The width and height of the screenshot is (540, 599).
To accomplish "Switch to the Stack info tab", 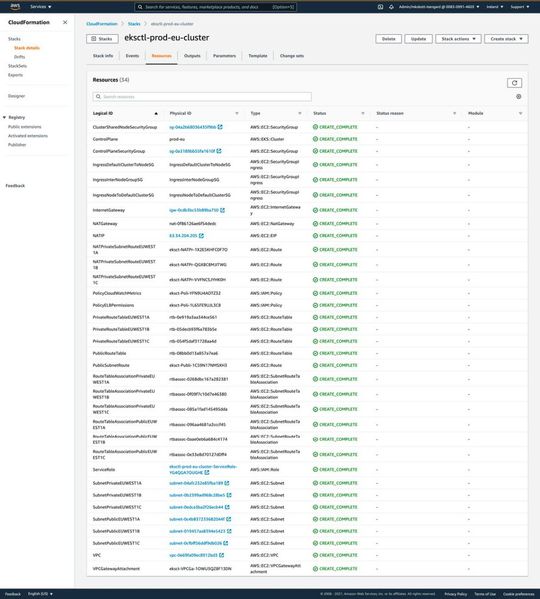I will pos(103,56).
